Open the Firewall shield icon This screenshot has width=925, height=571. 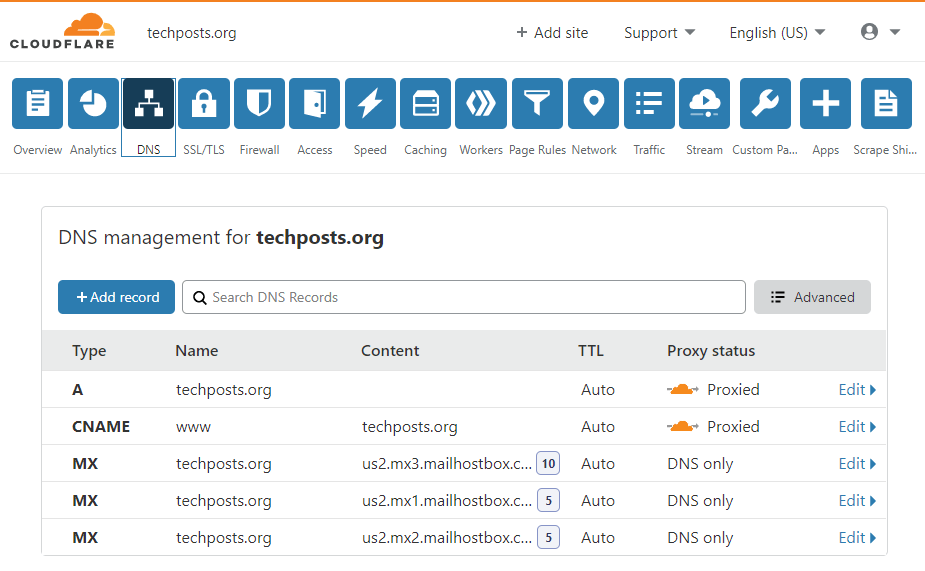[260, 104]
